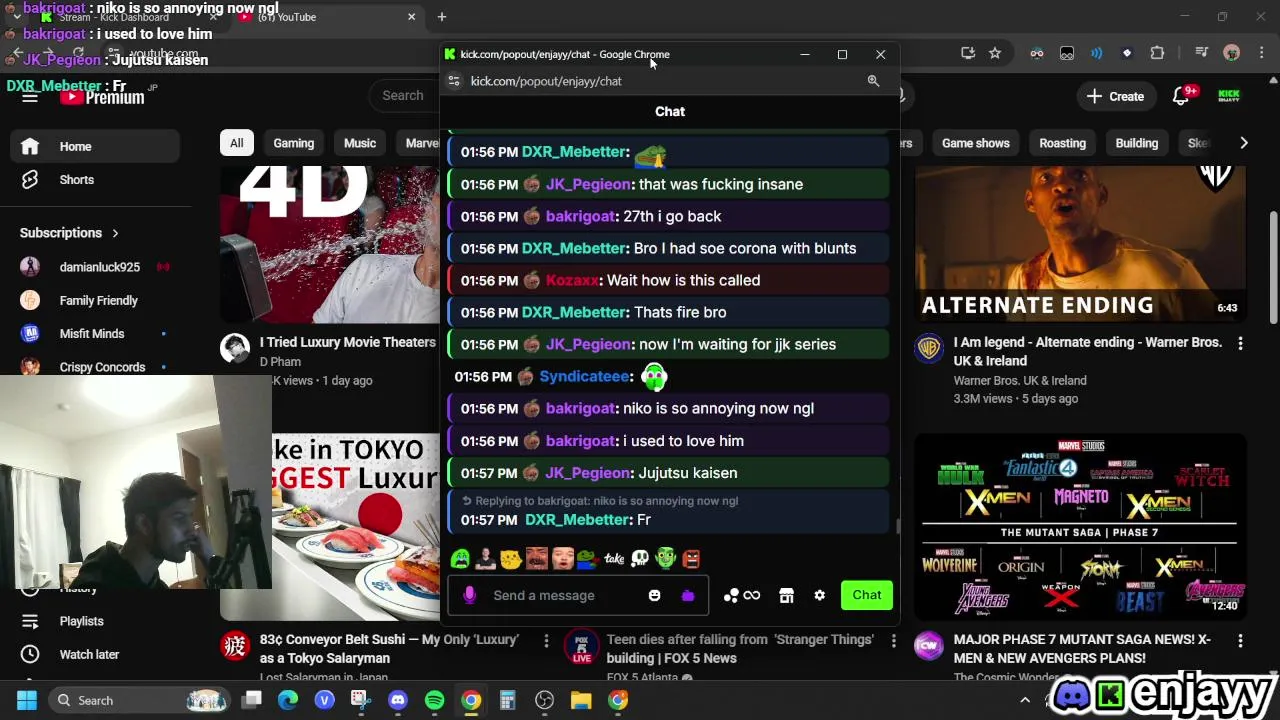Click the YouTube Premium logo
Screen dimensions: 1280x720
tap(103, 96)
